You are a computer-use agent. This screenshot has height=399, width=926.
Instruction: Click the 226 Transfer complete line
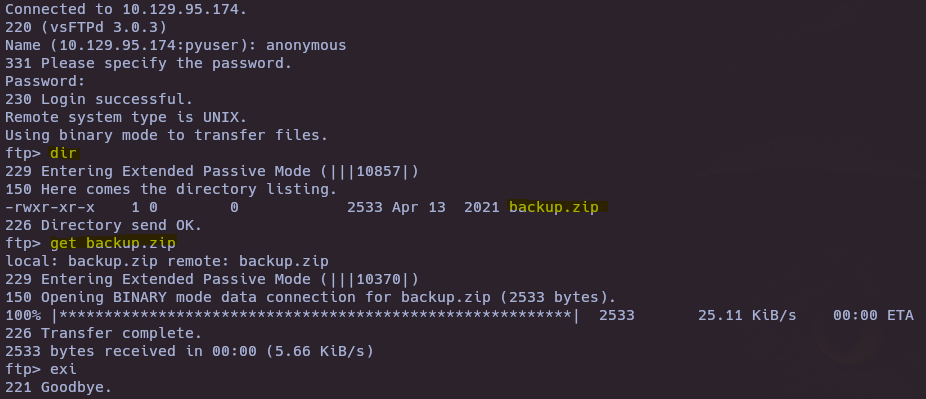coord(103,333)
